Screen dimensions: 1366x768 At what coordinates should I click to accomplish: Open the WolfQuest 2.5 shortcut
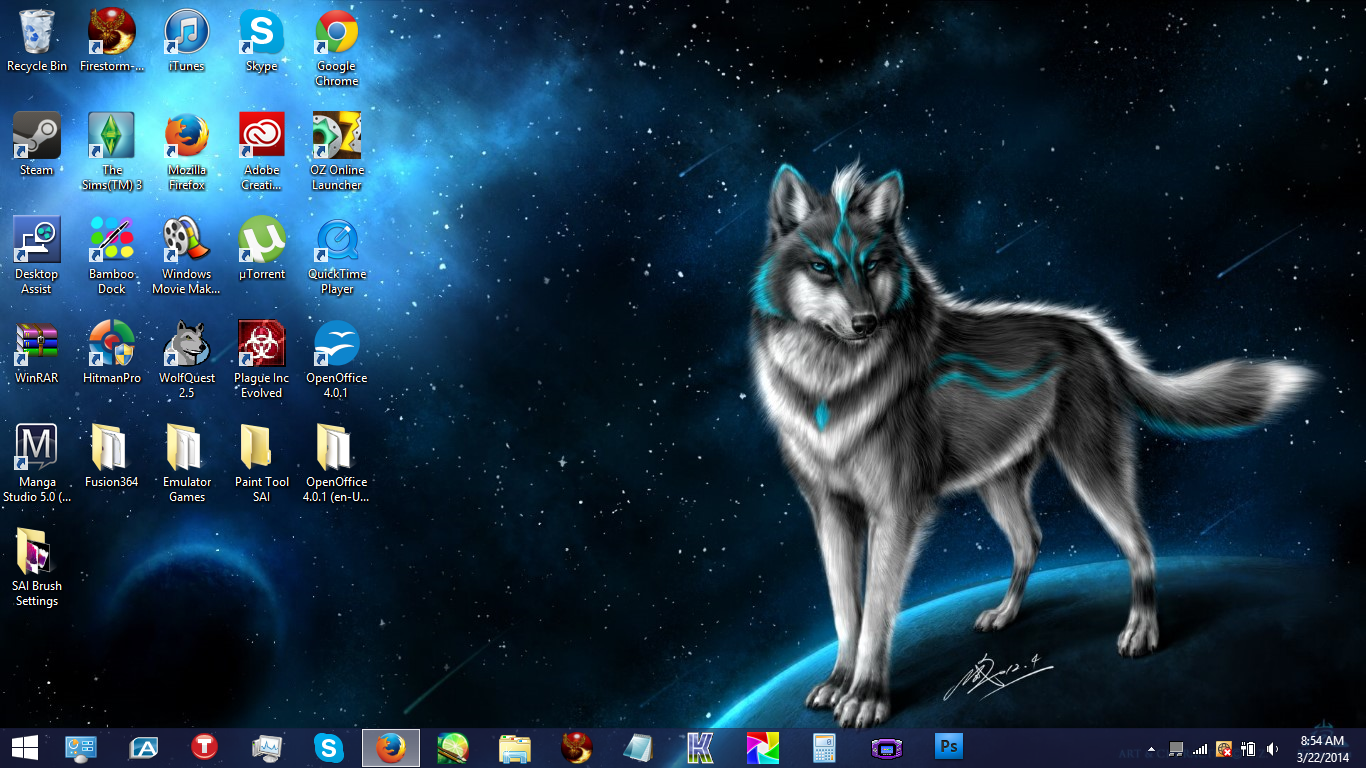point(187,345)
